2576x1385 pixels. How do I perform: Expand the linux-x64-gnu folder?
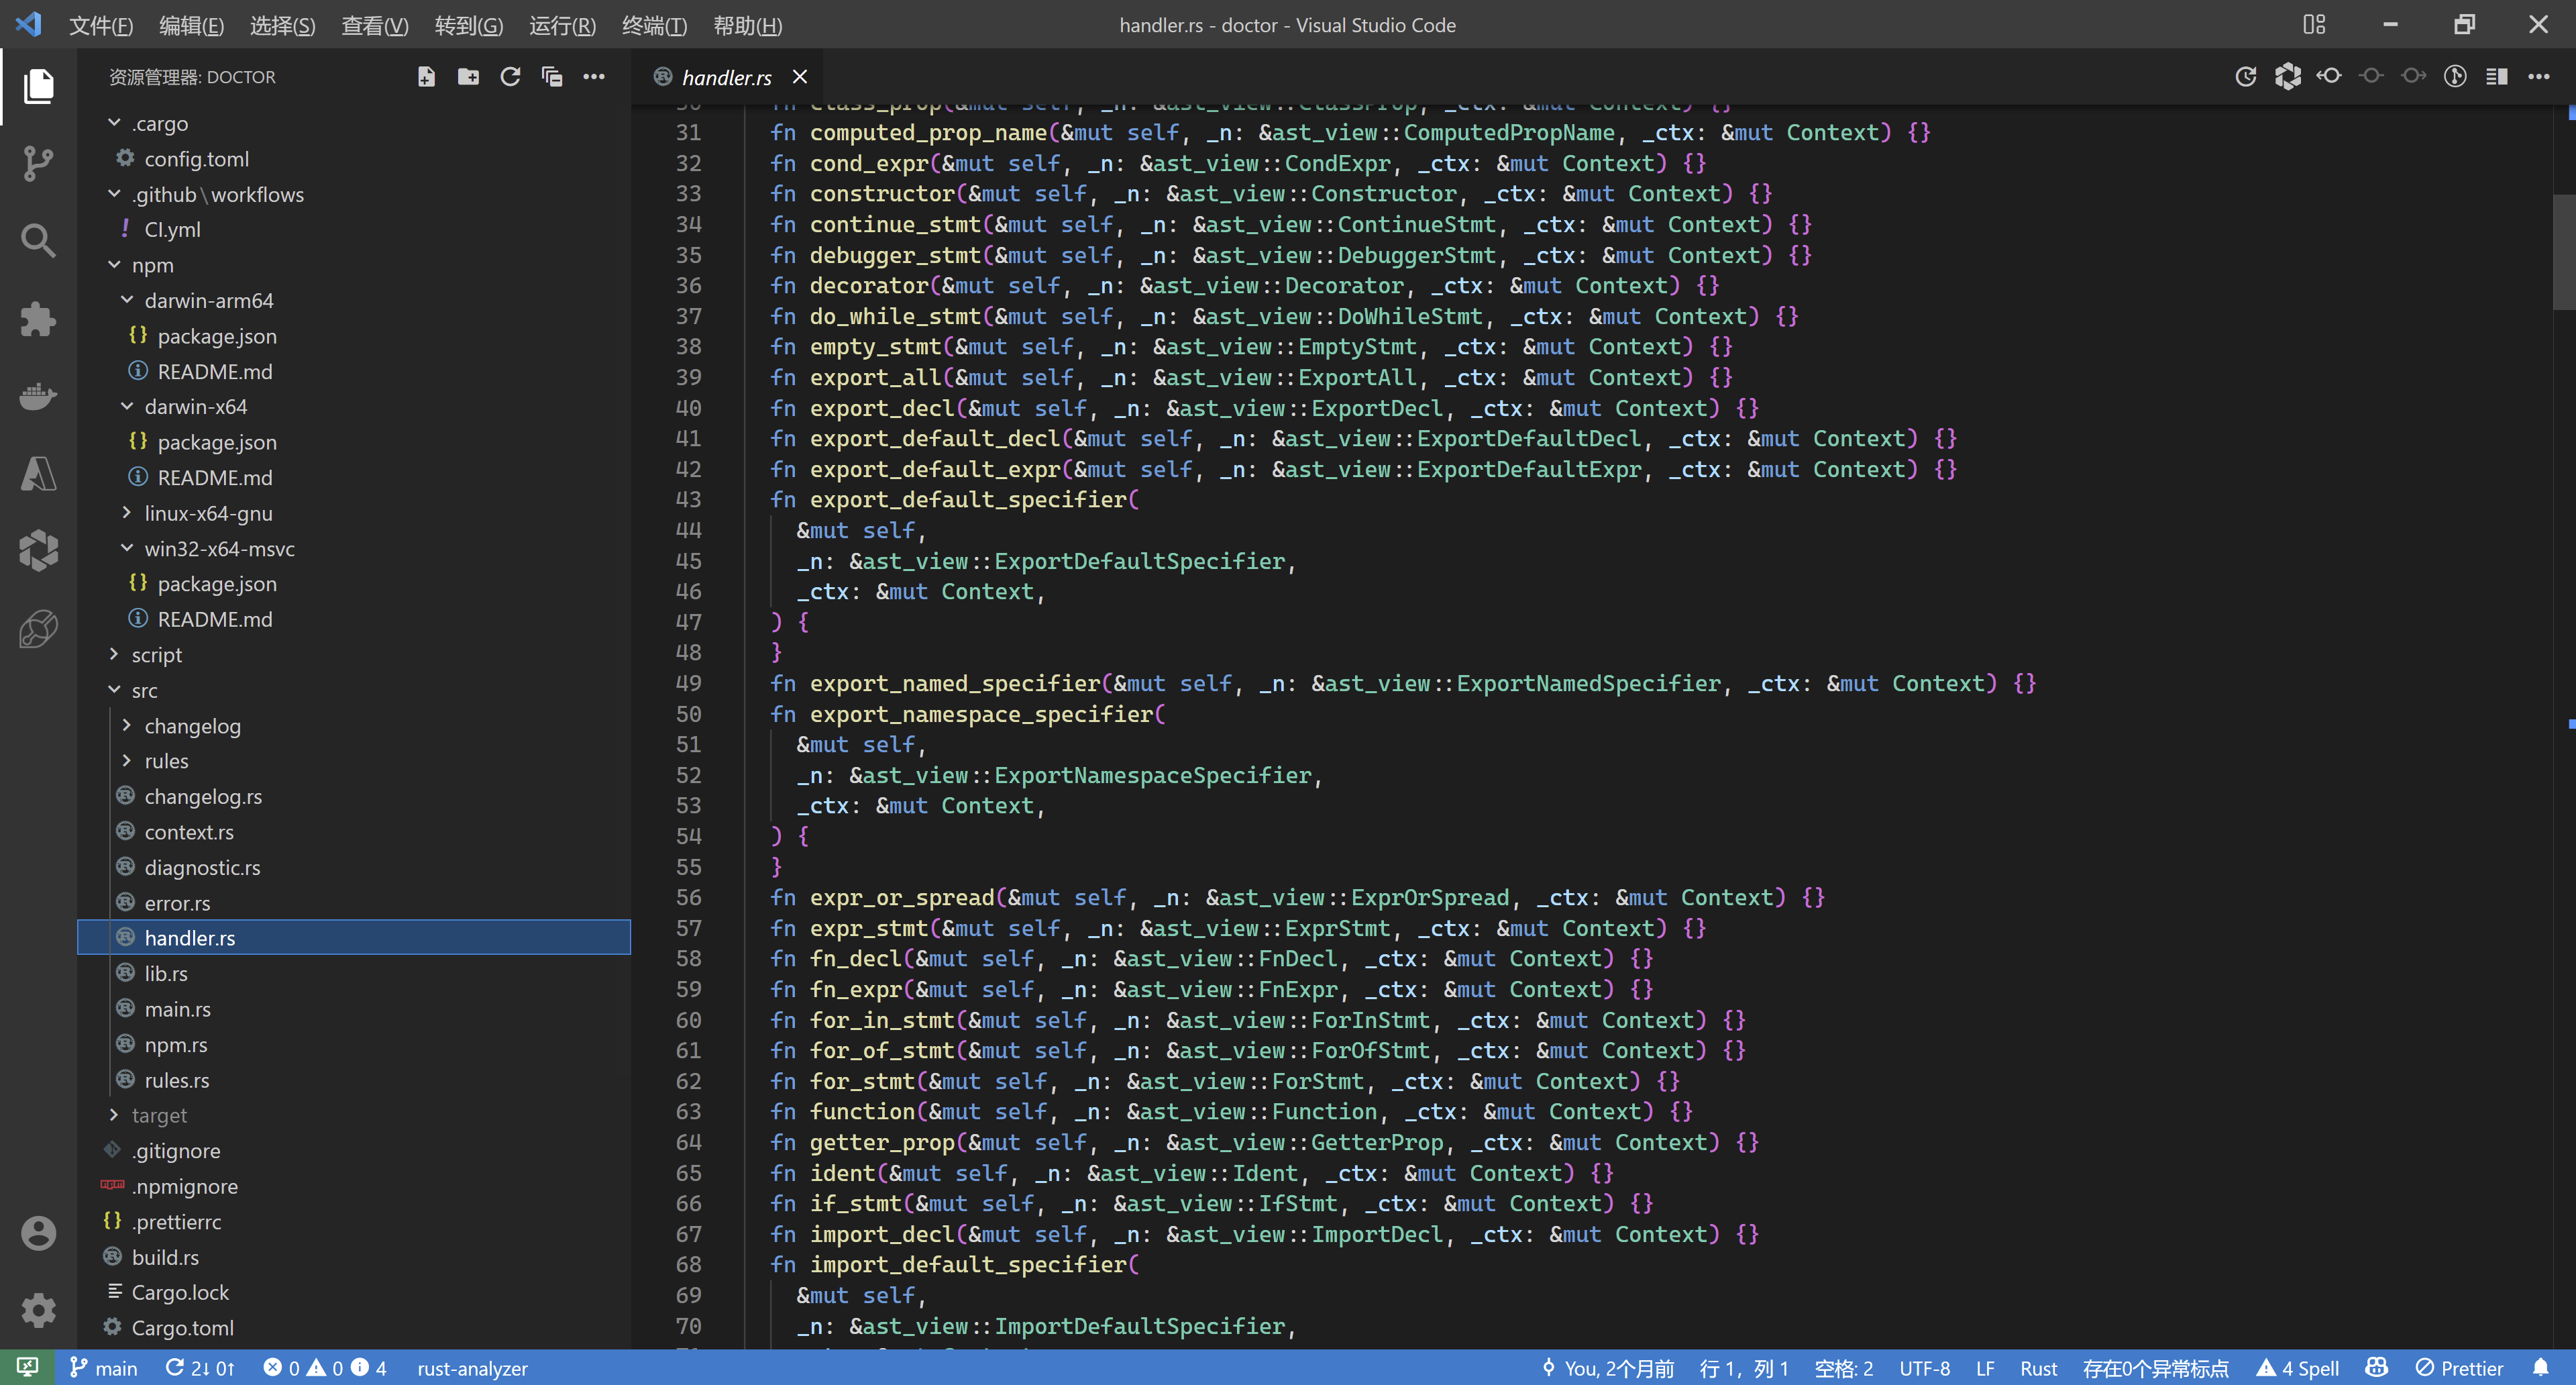208,513
